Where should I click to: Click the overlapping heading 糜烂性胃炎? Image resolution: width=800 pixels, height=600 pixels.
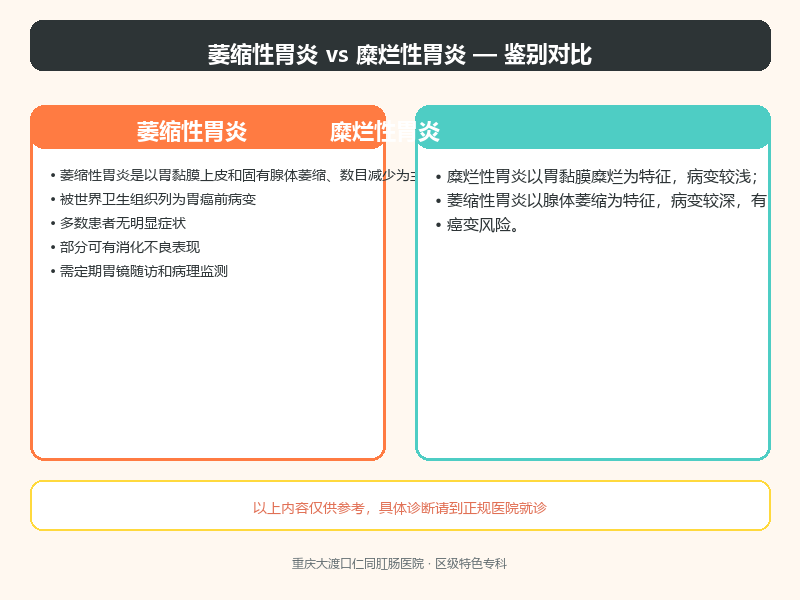[385, 132]
